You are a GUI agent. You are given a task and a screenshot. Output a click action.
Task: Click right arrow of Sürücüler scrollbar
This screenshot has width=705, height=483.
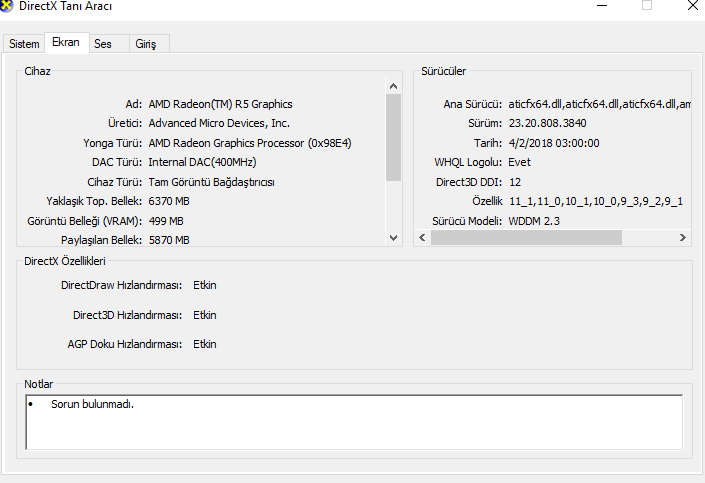tap(683, 237)
